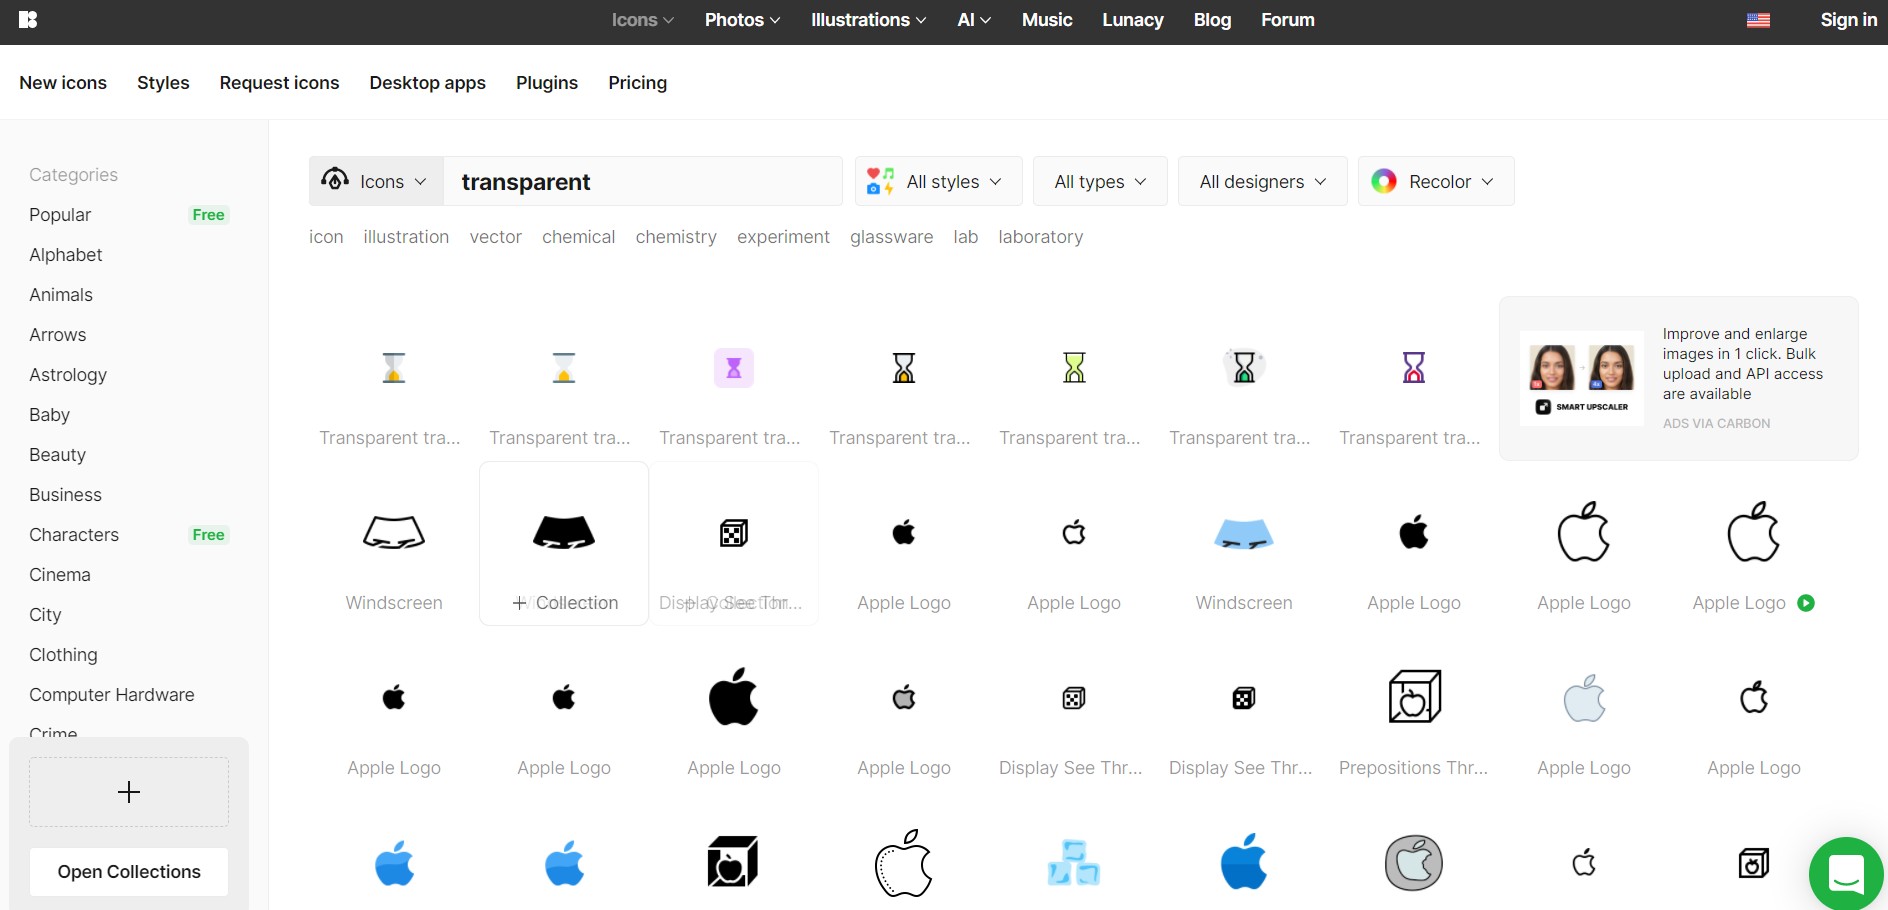Screen dimensions: 1888x910
Task: Click the Icons search-type logo icon
Action: point(335,180)
